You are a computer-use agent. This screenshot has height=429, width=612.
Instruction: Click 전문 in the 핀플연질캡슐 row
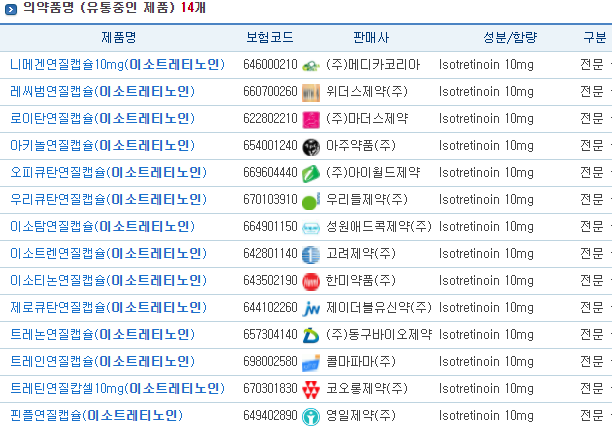pyautogui.click(x=592, y=415)
